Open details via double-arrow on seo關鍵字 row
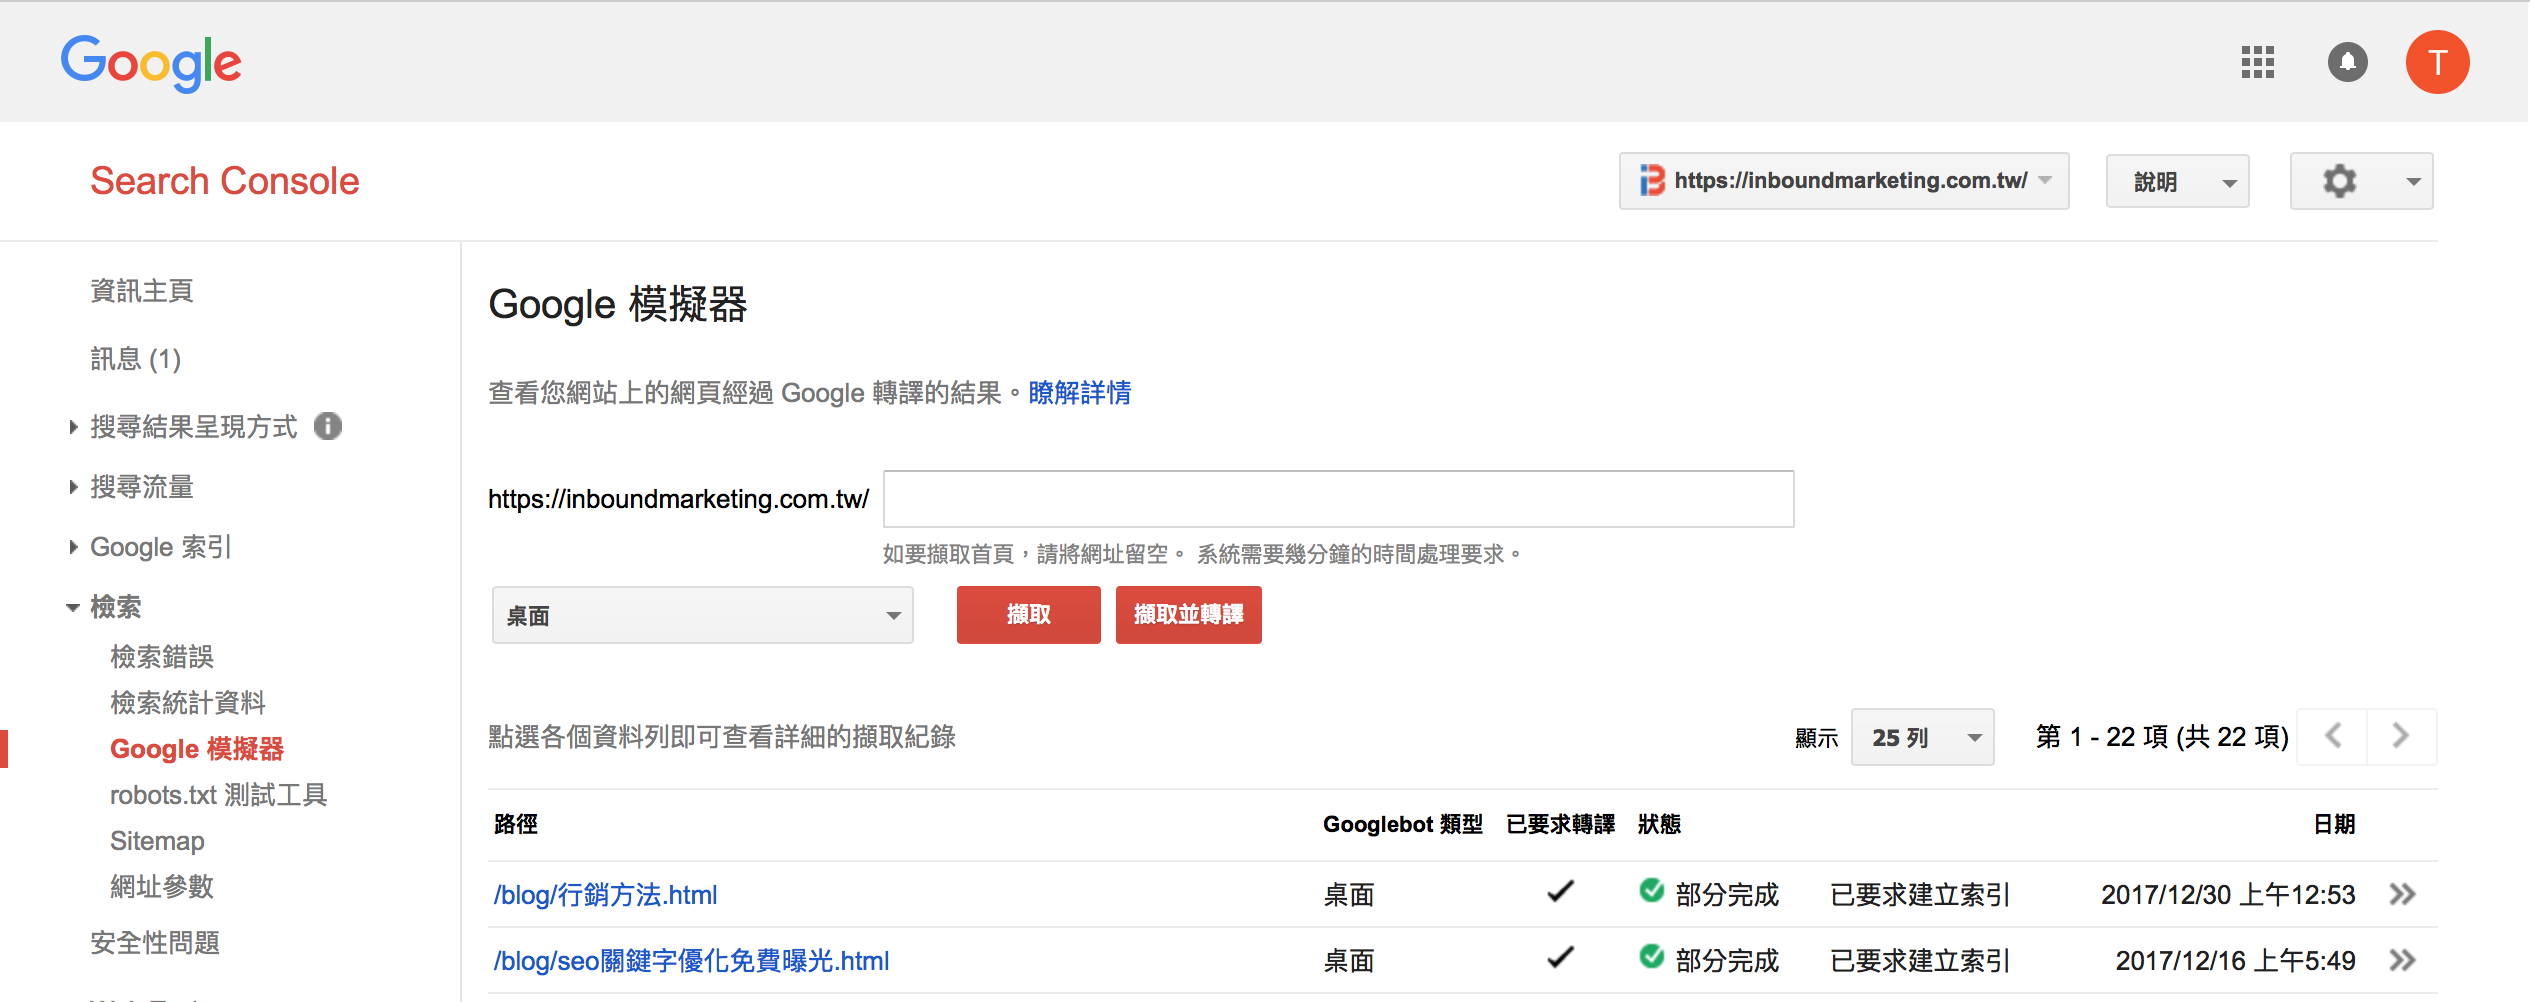2530x1002 pixels. (x=2404, y=960)
